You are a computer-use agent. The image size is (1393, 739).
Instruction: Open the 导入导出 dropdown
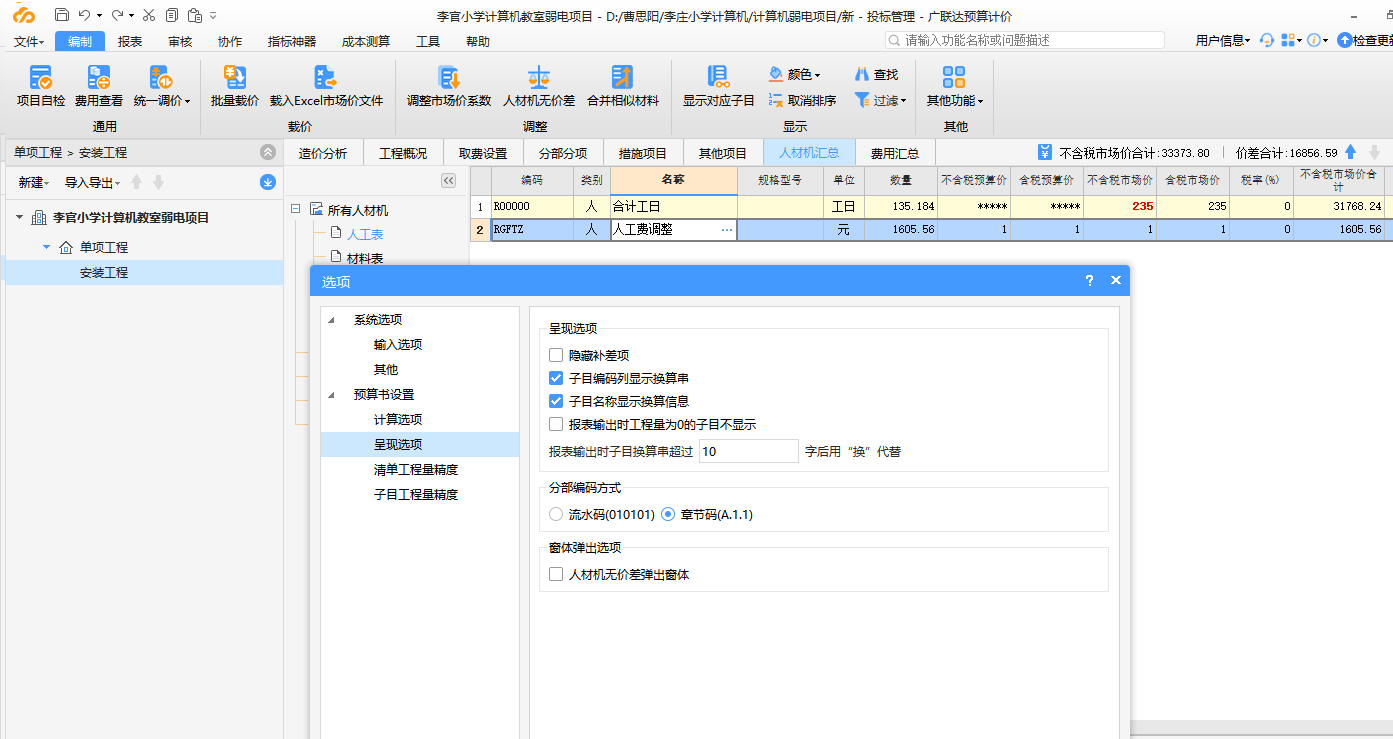click(92, 182)
